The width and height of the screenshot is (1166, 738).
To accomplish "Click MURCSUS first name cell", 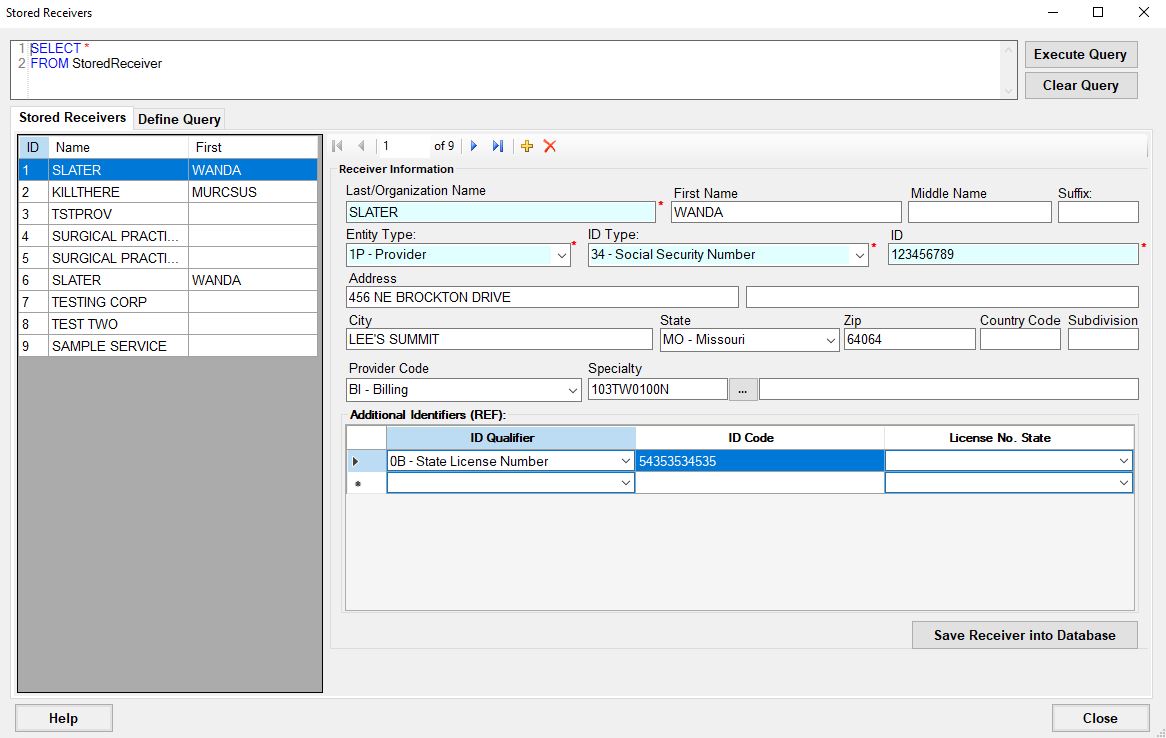I will (253, 192).
